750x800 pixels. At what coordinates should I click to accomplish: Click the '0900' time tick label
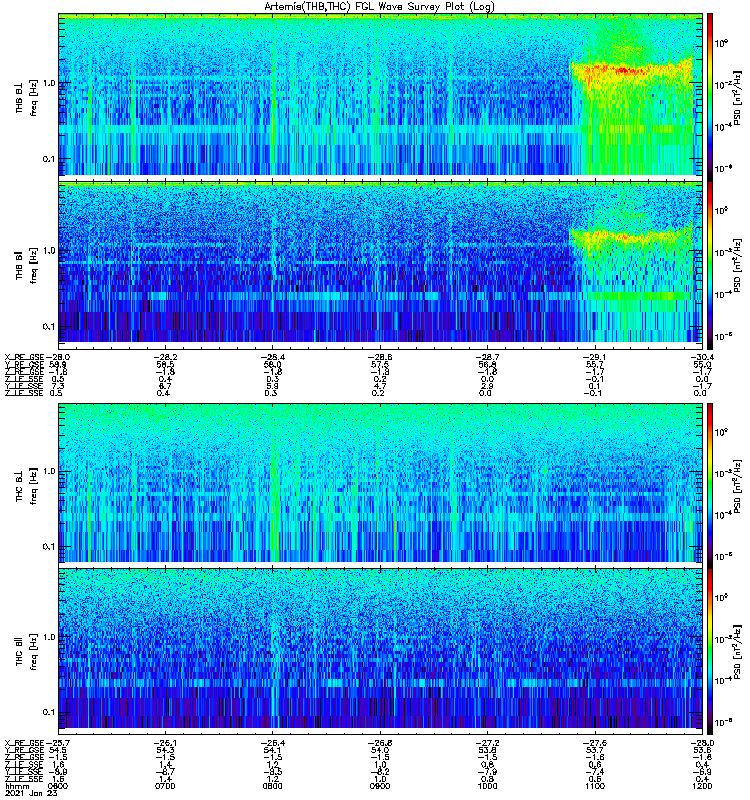380,786
